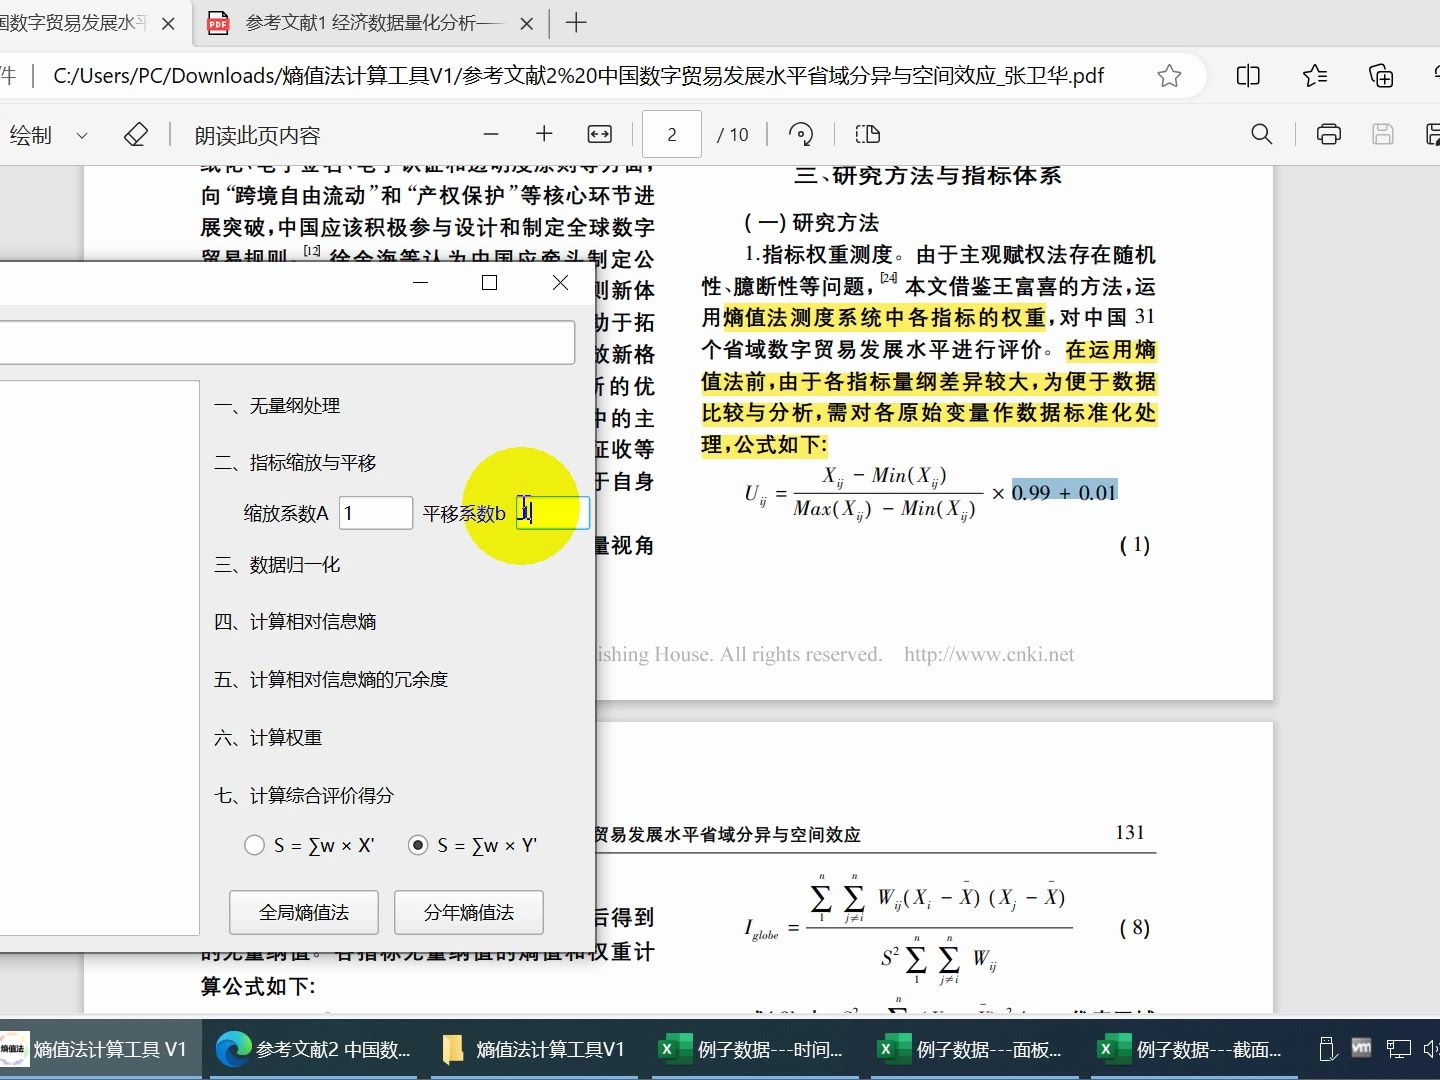
Task: Click 二、指标缩放与平移 step label
Action: point(295,463)
